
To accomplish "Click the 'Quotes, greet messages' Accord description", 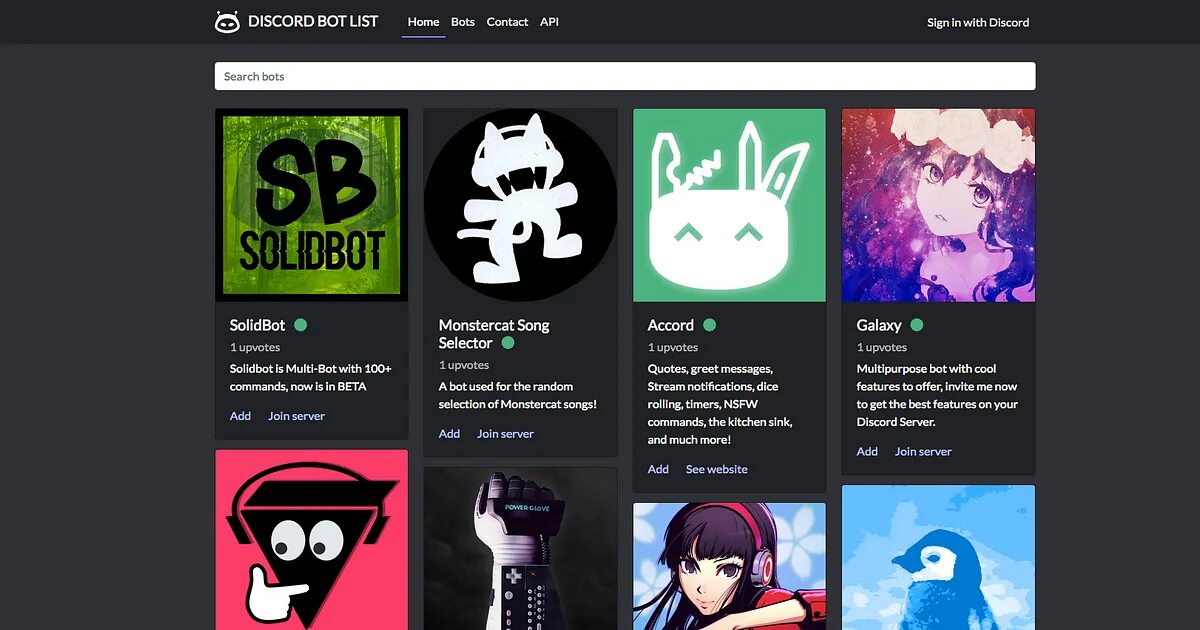I will tap(720, 404).
